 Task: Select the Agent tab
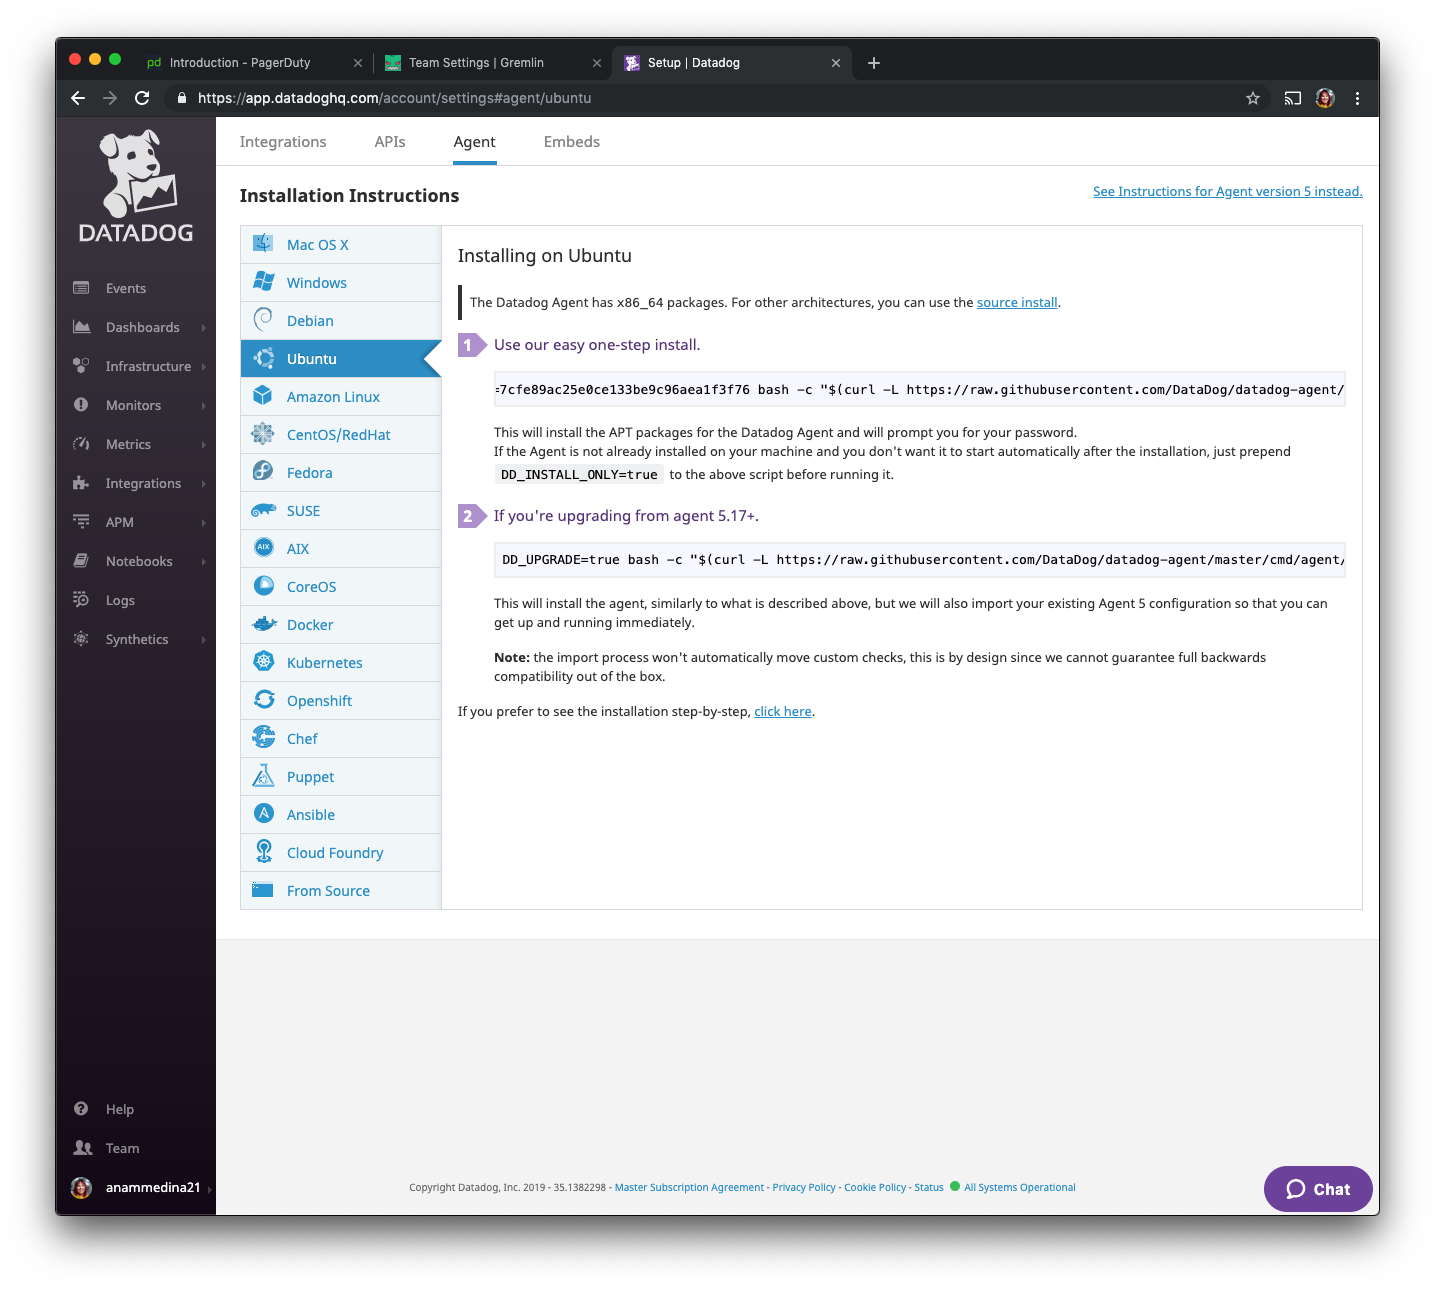click(x=474, y=142)
